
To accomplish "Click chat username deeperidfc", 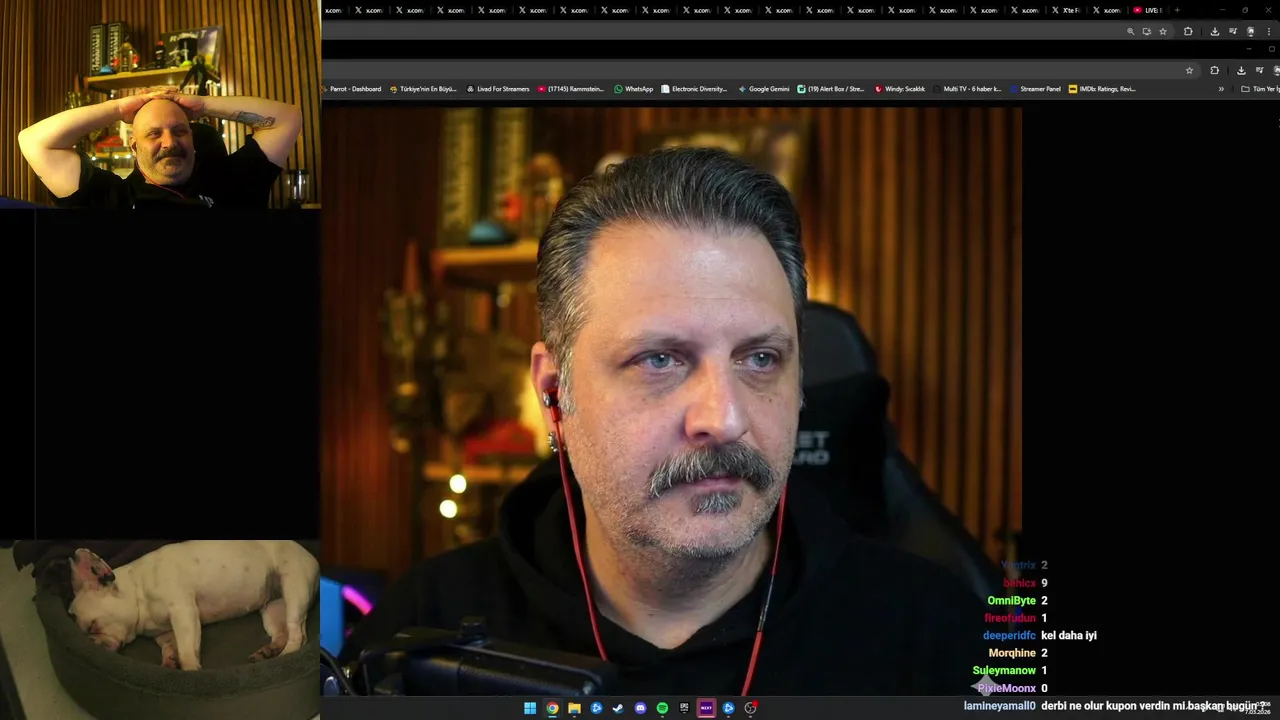I will (x=1009, y=636).
